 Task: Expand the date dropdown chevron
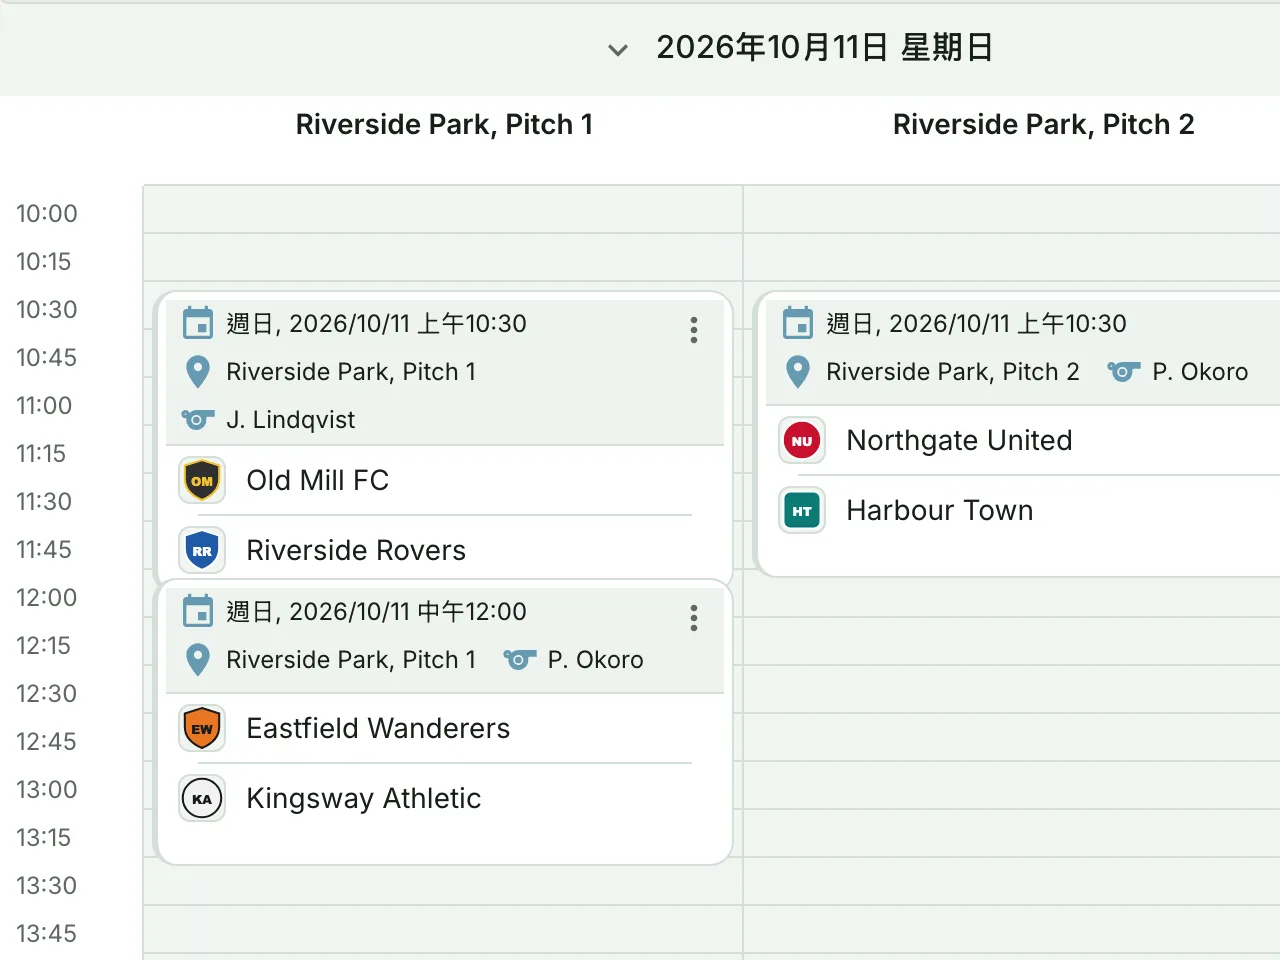click(618, 49)
